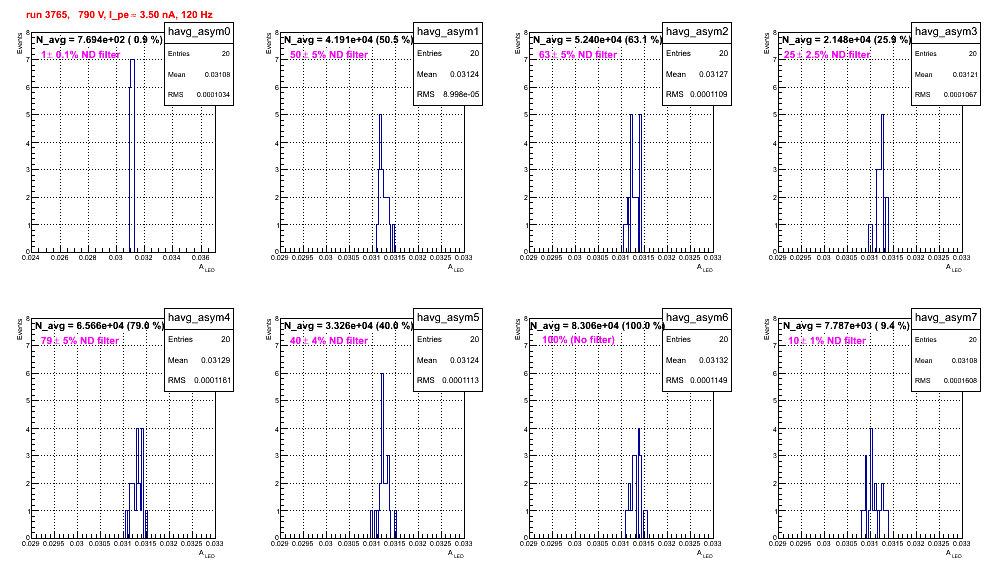The image size is (996, 572).
Task: Click the Entries row in havg_asym6 stats
Action: coord(697,339)
